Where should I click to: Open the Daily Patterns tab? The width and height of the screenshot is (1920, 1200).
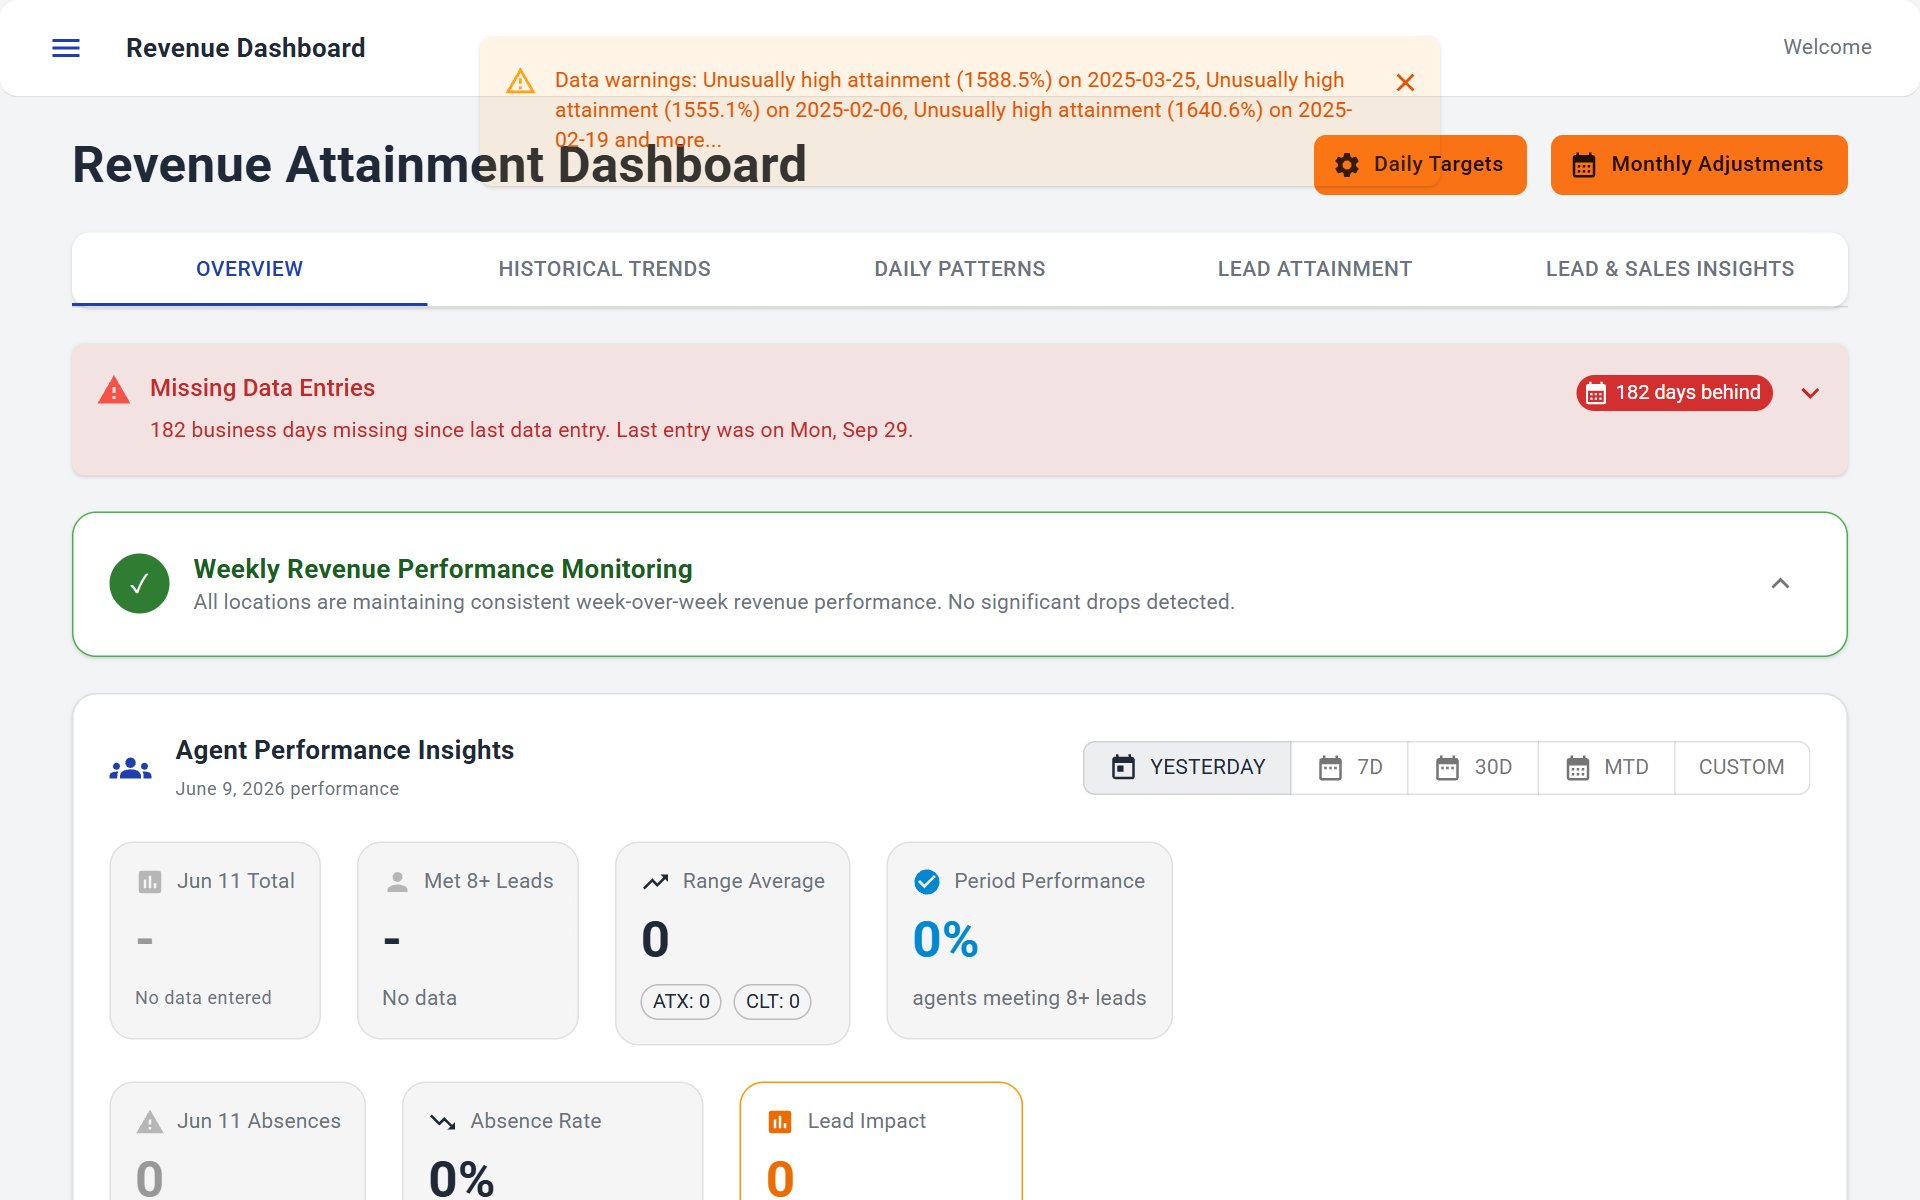[x=959, y=269]
